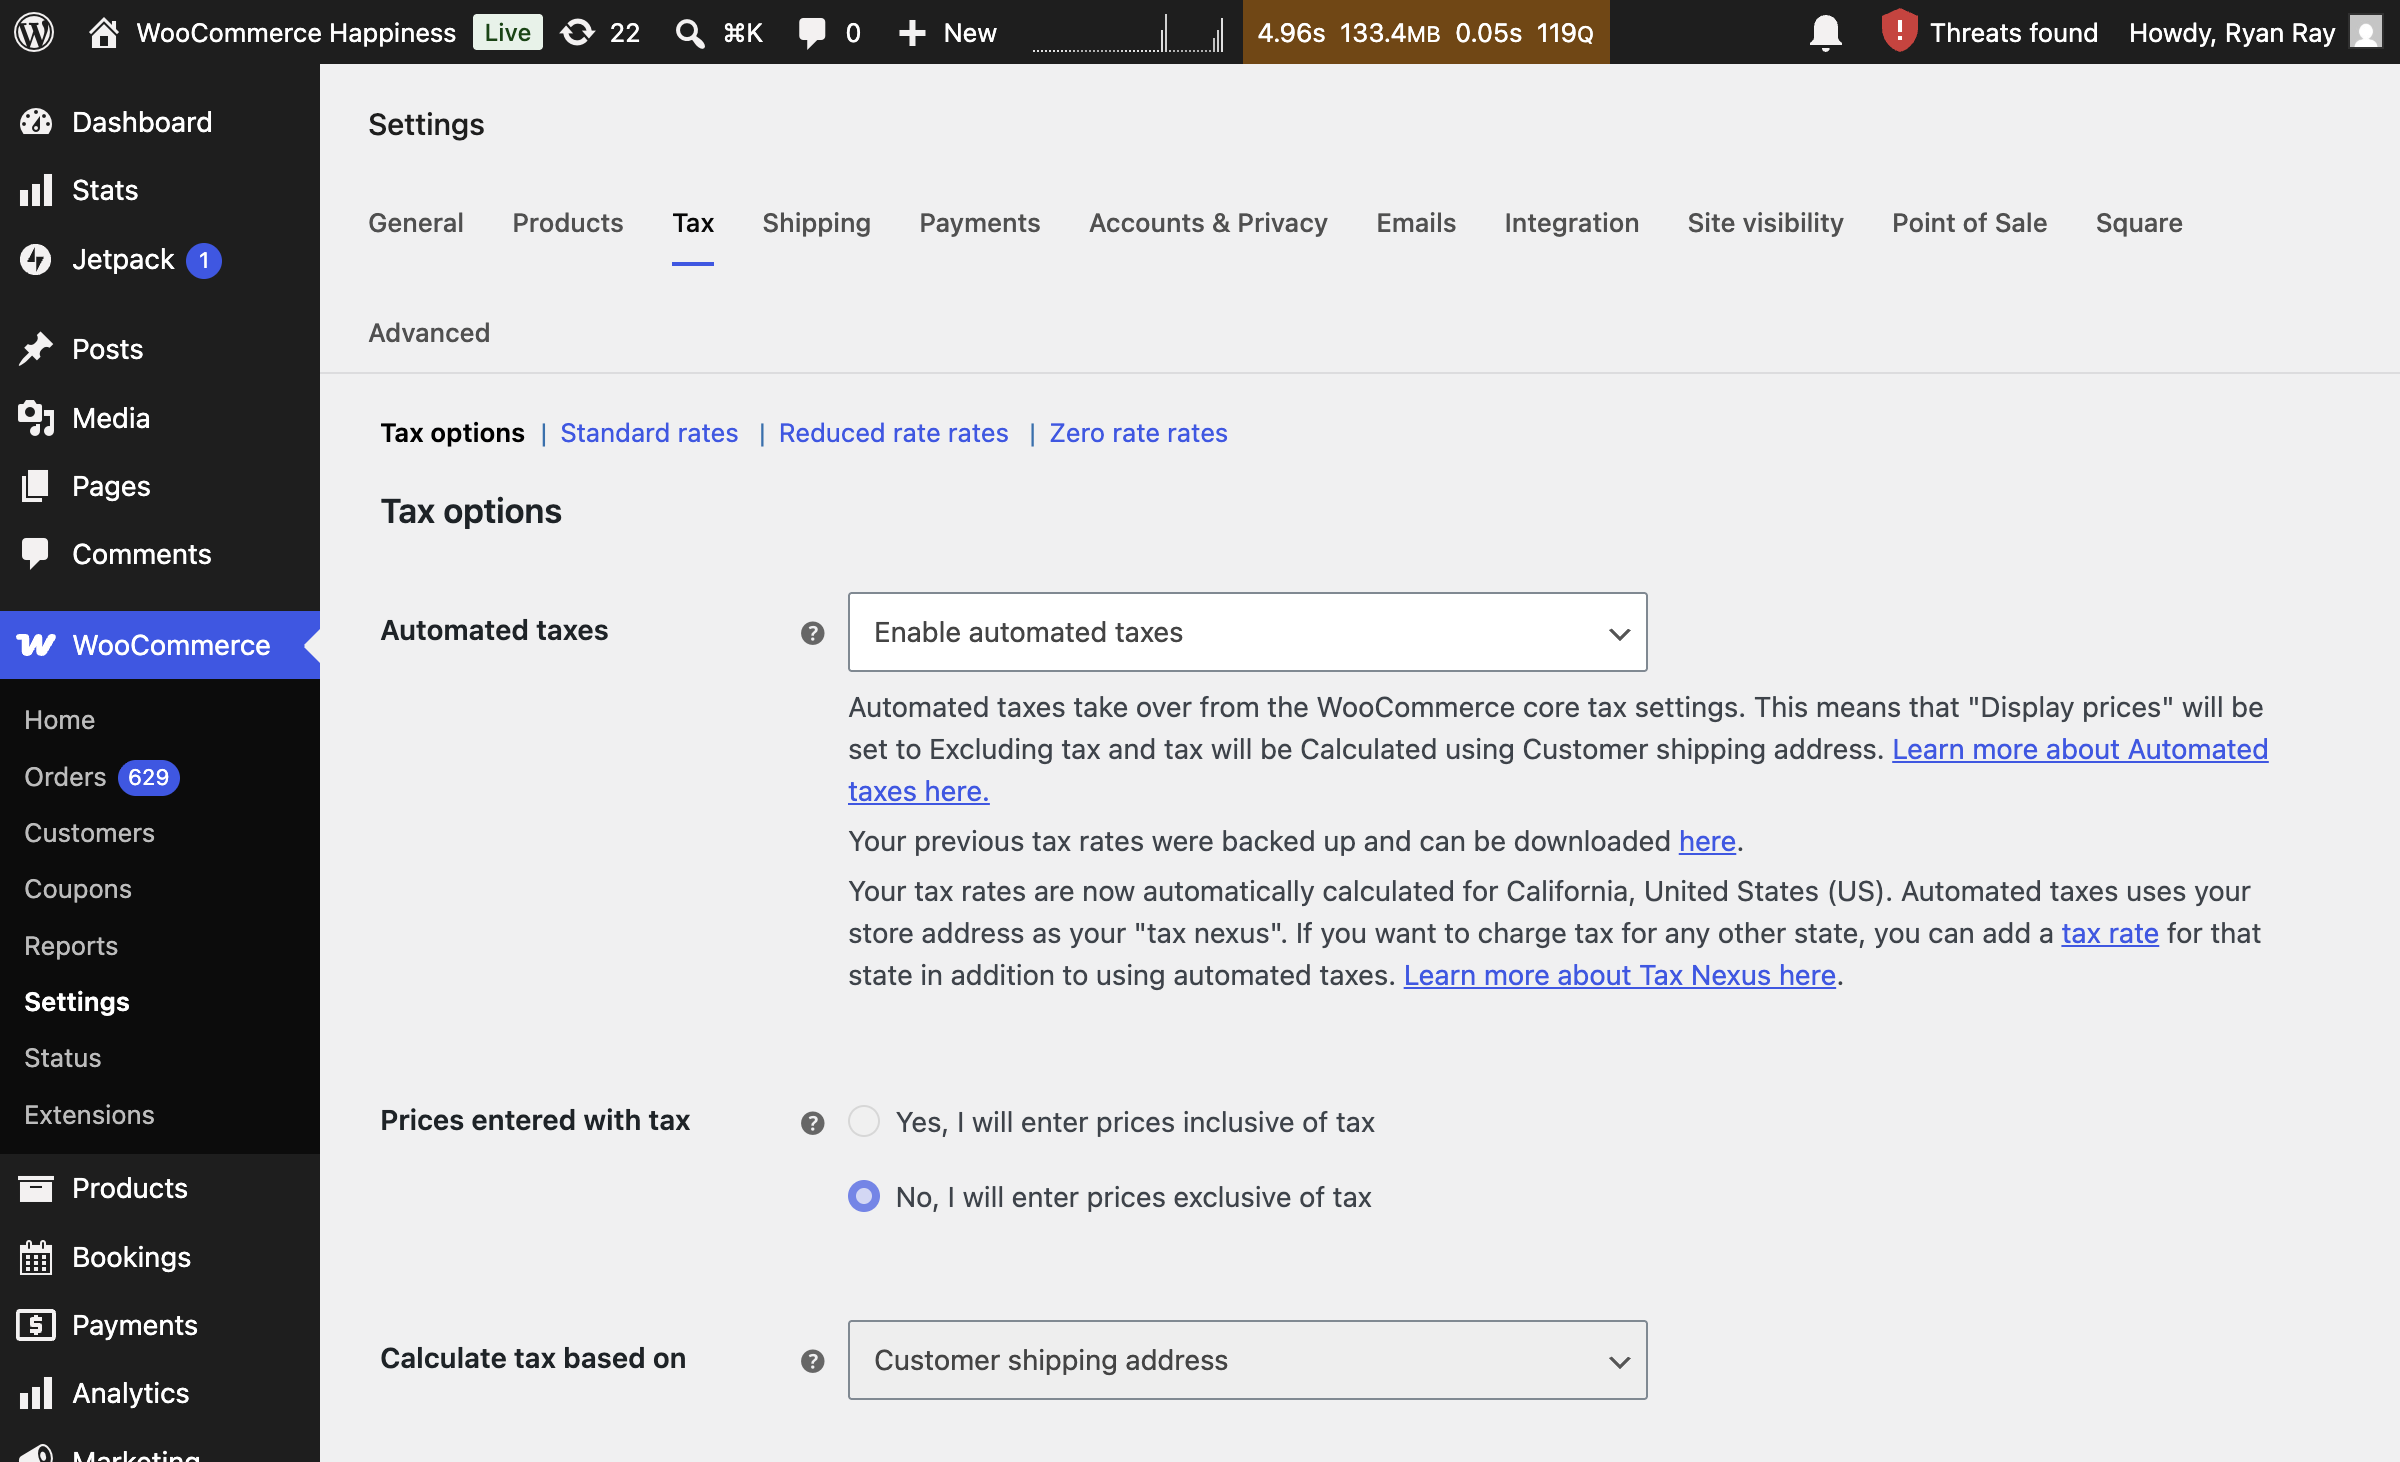
Task: Open the updates icon showing 22
Action: coord(599,33)
